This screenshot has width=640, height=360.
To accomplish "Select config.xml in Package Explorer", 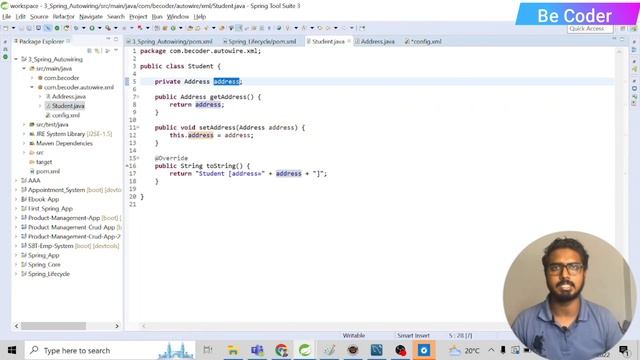I will click(62, 115).
